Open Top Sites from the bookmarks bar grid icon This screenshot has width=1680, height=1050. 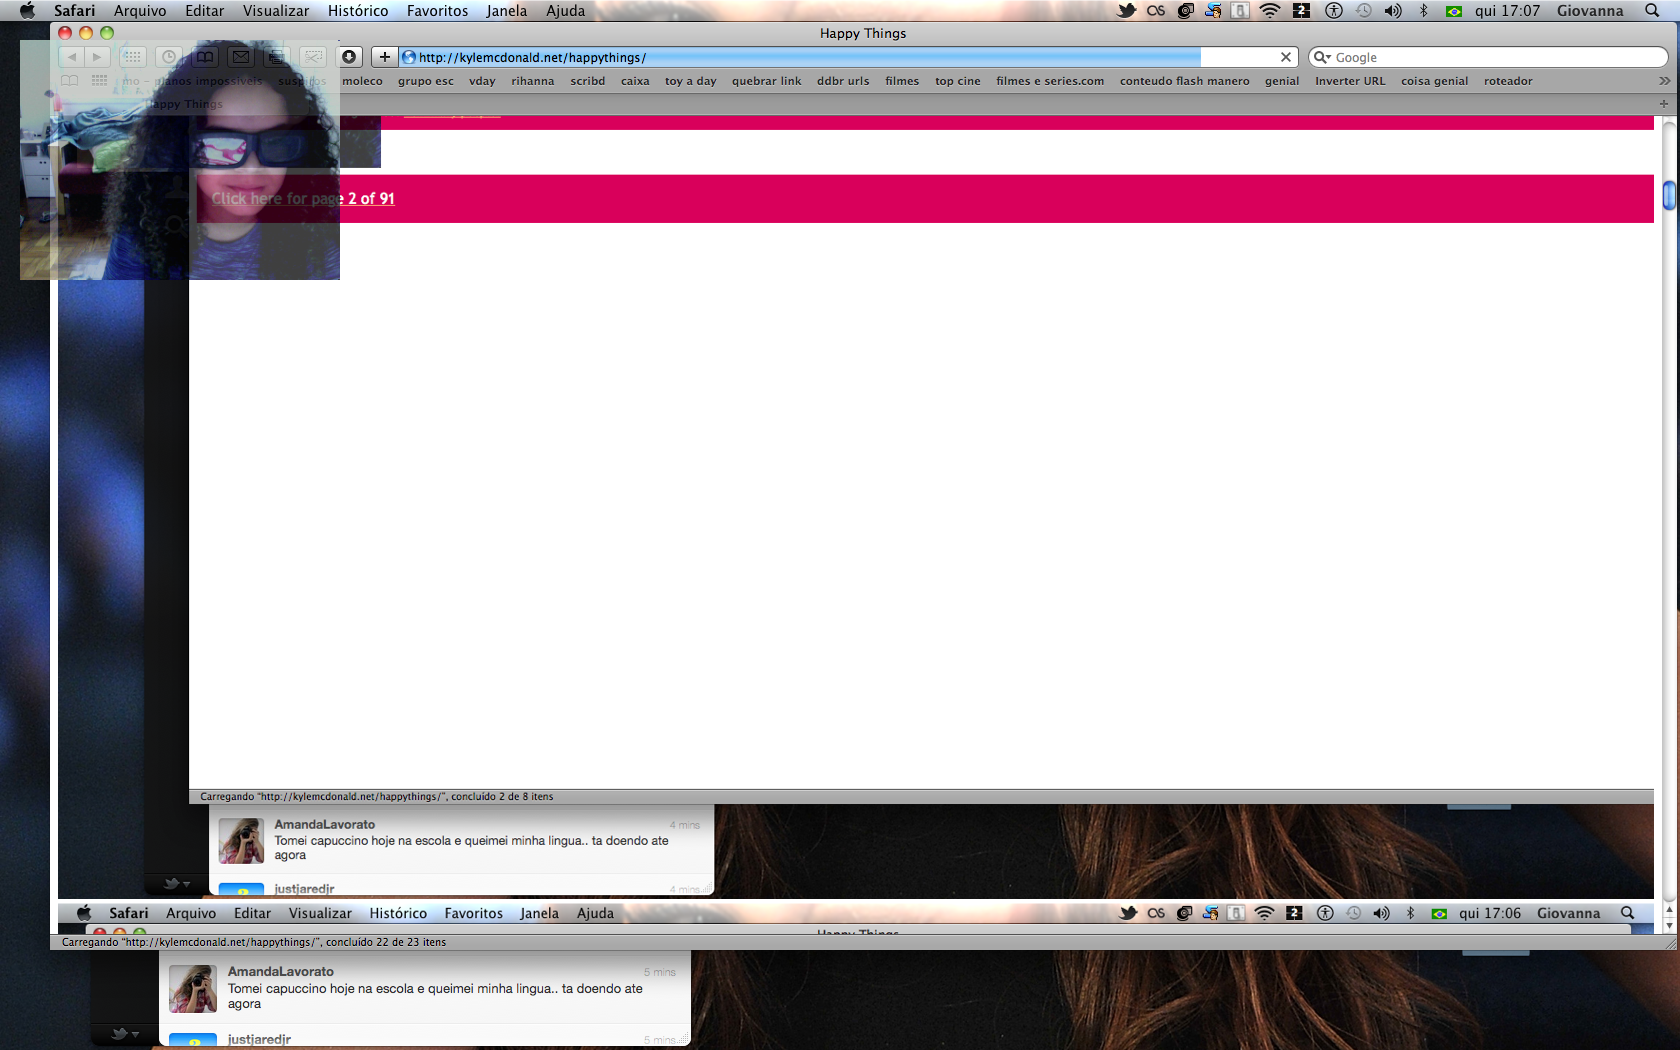[x=99, y=81]
